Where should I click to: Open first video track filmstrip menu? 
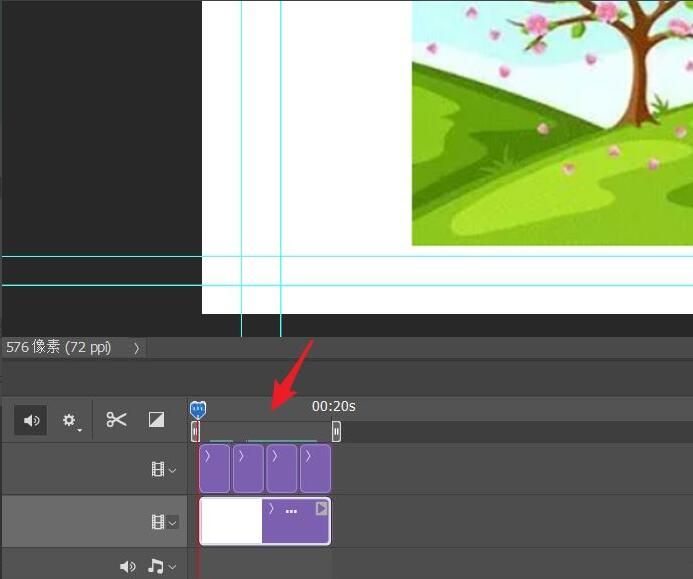coord(163,469)
